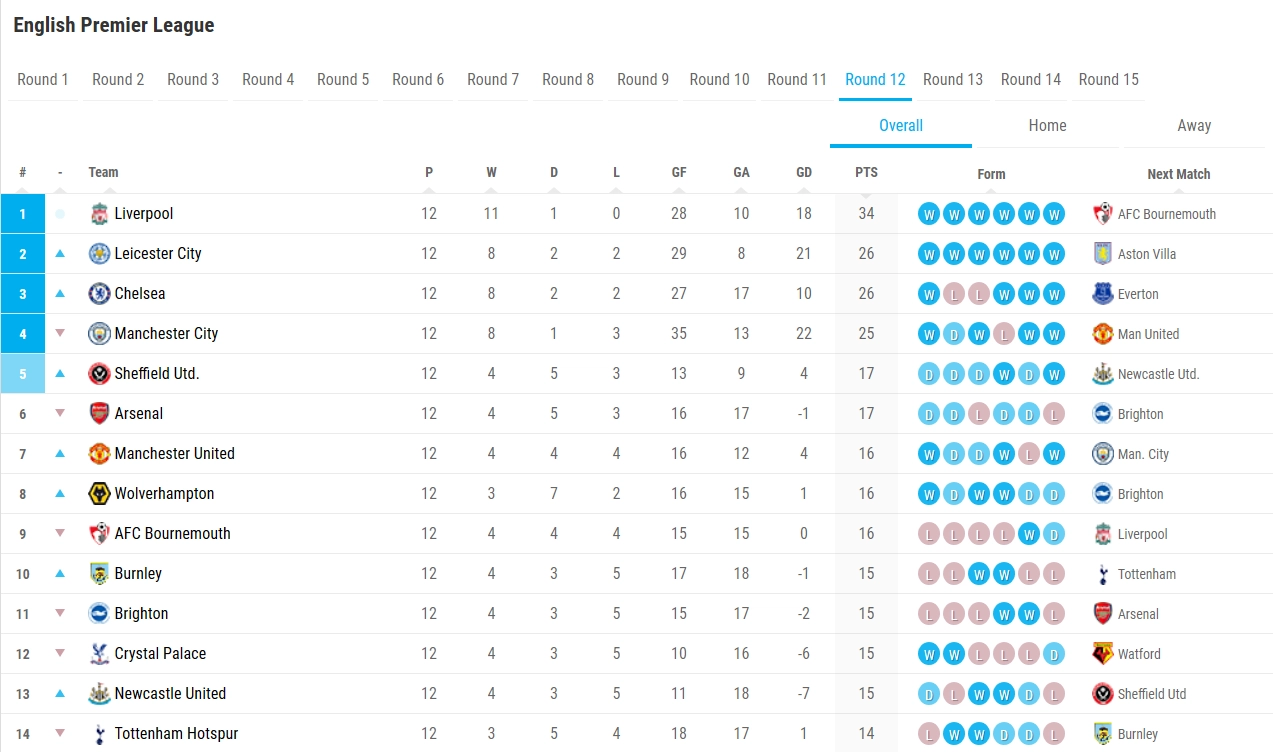The height and width of the screenshot is (752, 1273).
Task: Click the PTS column header
Action: 866,172
